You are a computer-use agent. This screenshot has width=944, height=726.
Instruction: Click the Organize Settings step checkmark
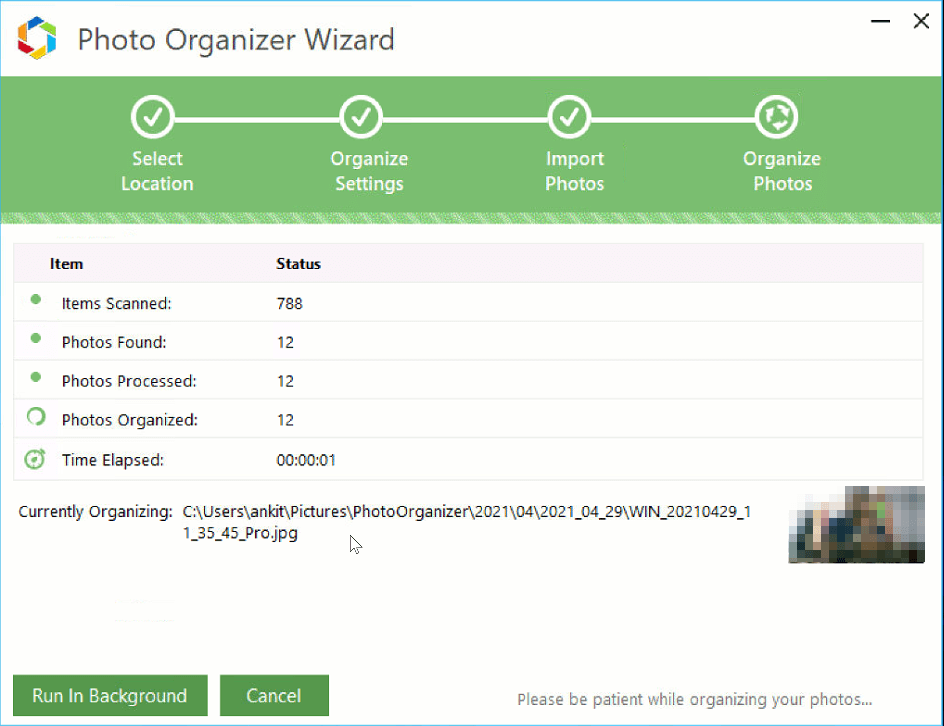(x=361, y=118)
